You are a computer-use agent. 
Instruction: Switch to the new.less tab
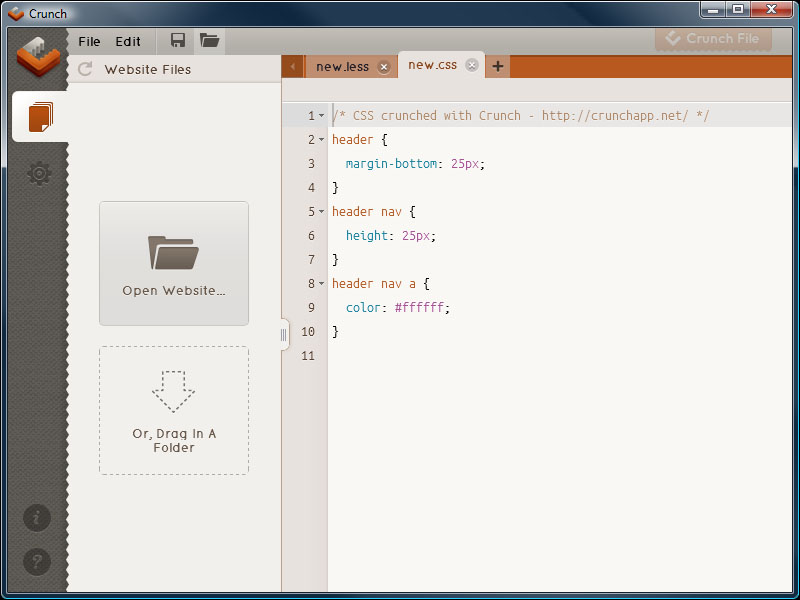tap(342, 67)
